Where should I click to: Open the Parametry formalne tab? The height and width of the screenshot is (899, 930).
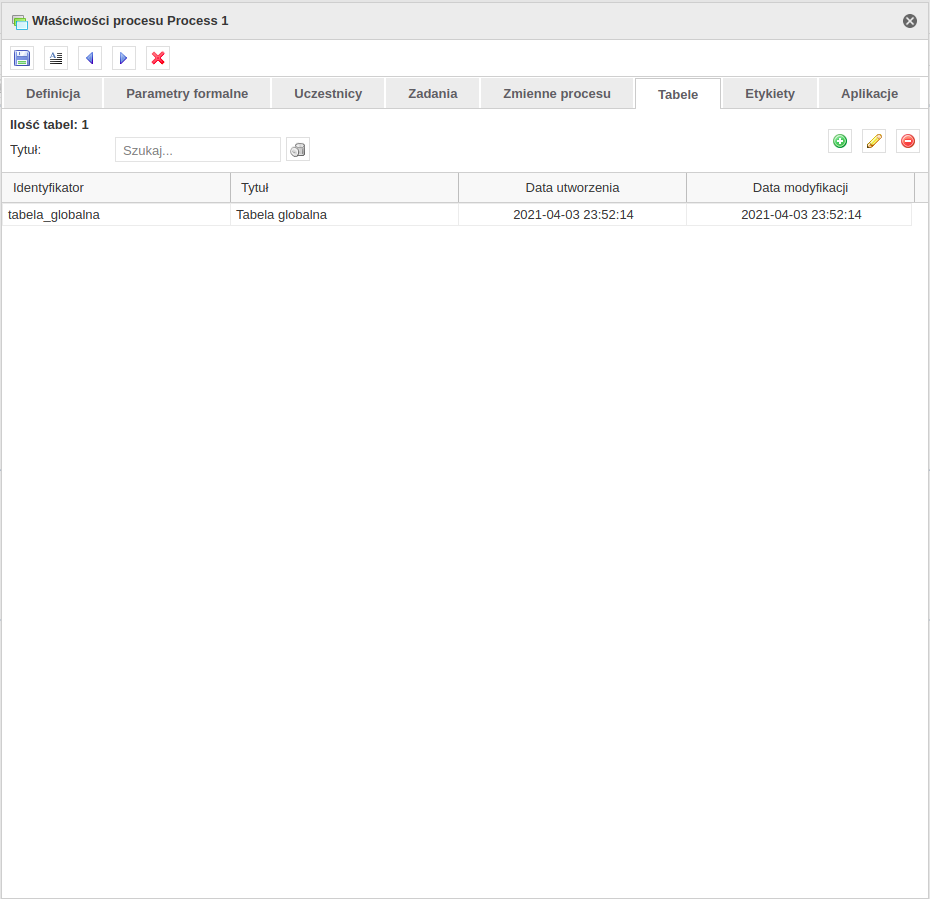point(187,94)
